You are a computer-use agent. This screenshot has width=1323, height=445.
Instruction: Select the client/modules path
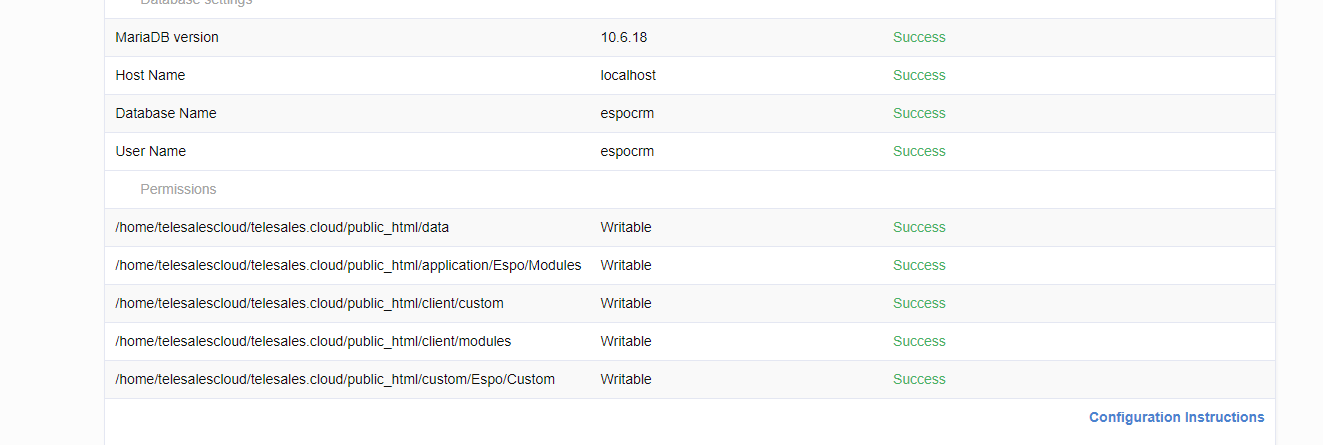coord(313,341)
